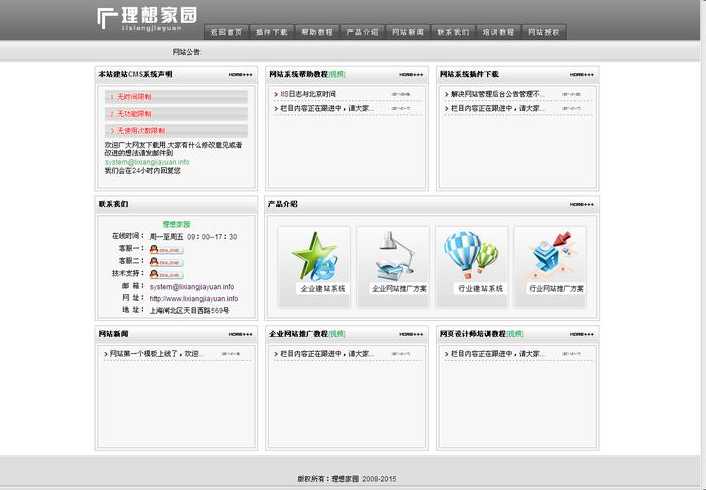Click the 产品介绍 panel heading
Screen dimensions: 706x490
point(283,204)
